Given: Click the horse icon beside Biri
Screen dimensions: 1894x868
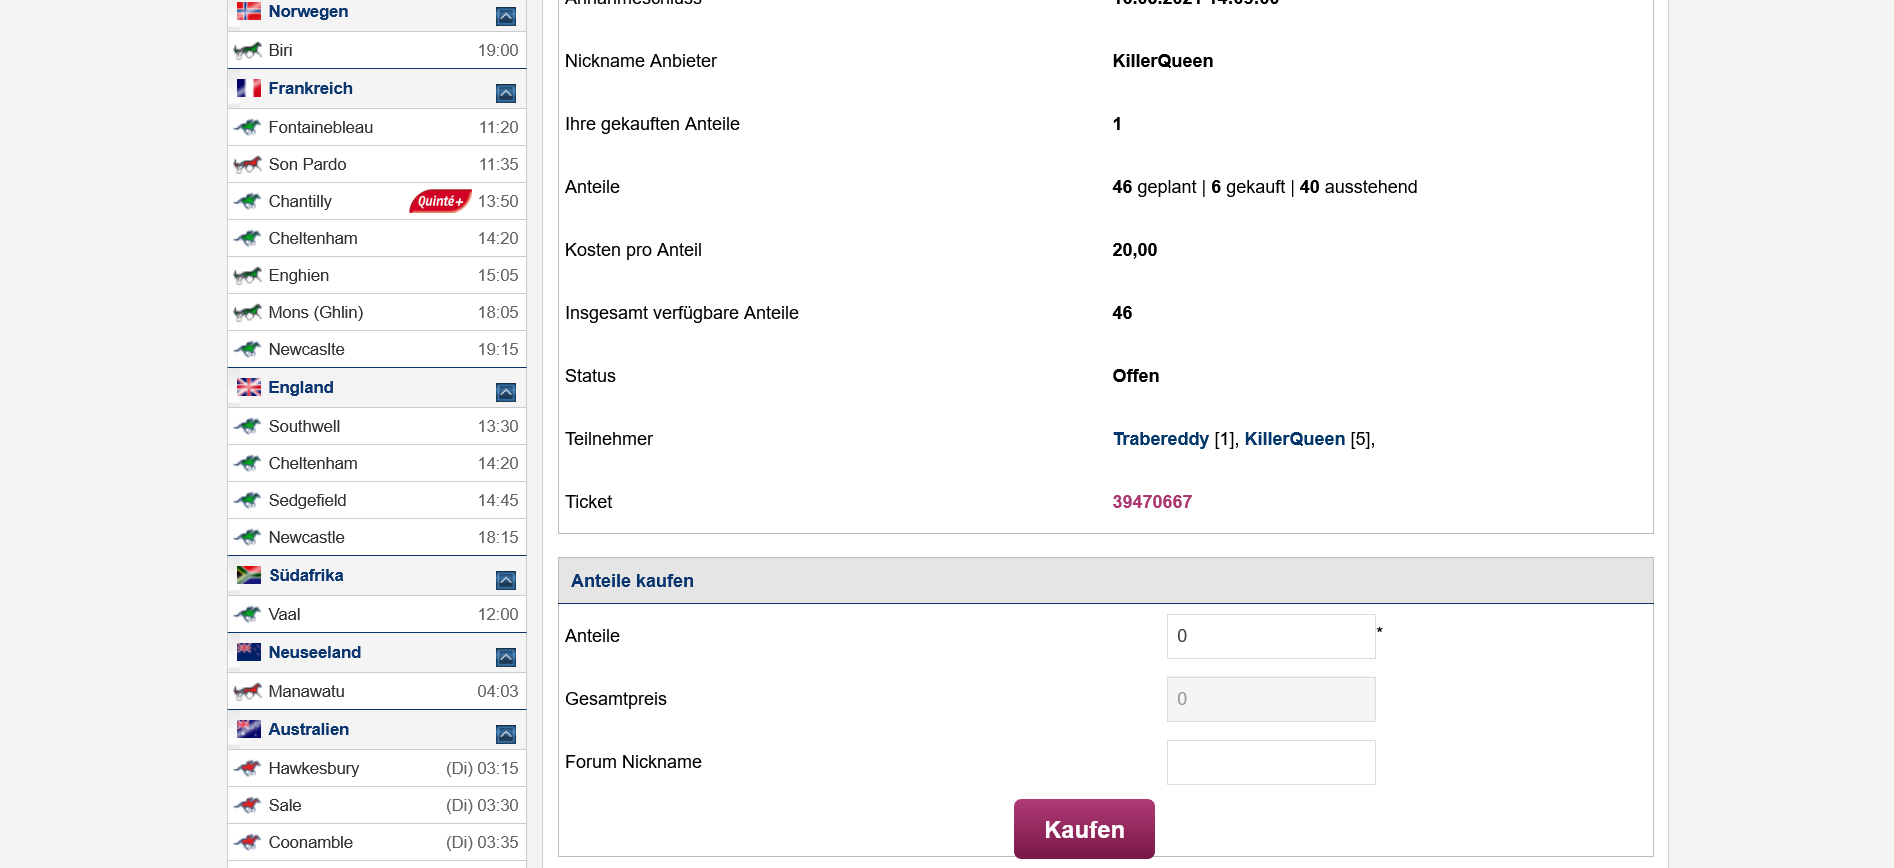Looking at the screenshot, I should coord(247,50).
